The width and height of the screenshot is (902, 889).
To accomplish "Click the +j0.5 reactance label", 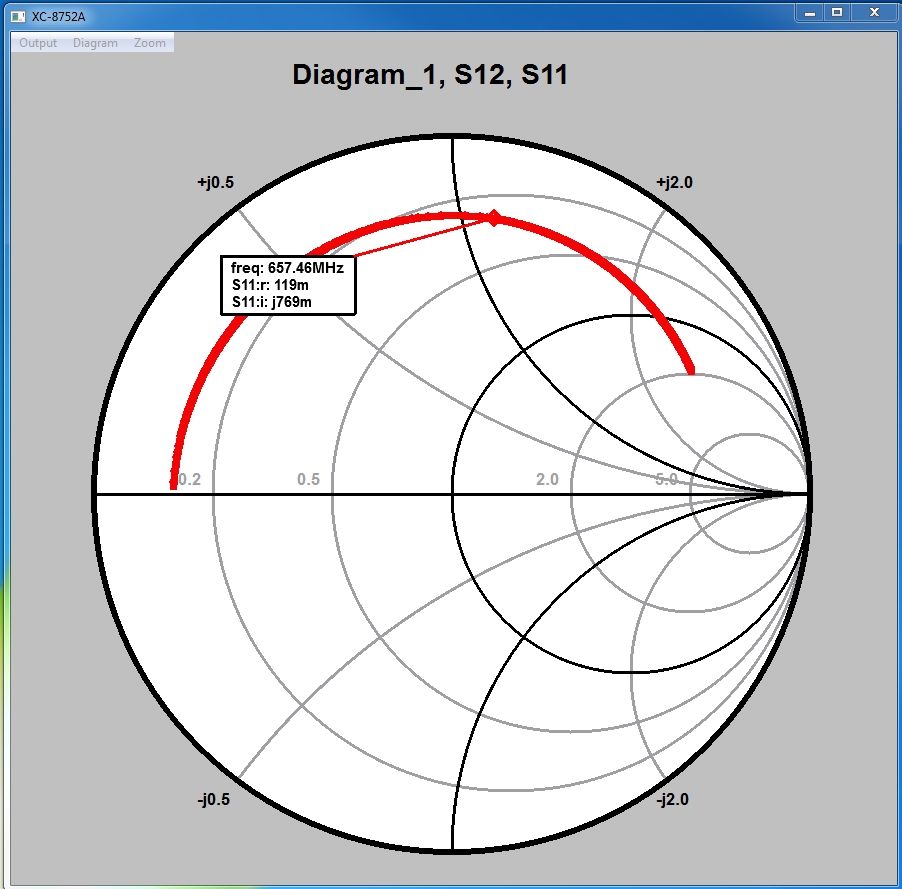I will [x=216, y=182].
